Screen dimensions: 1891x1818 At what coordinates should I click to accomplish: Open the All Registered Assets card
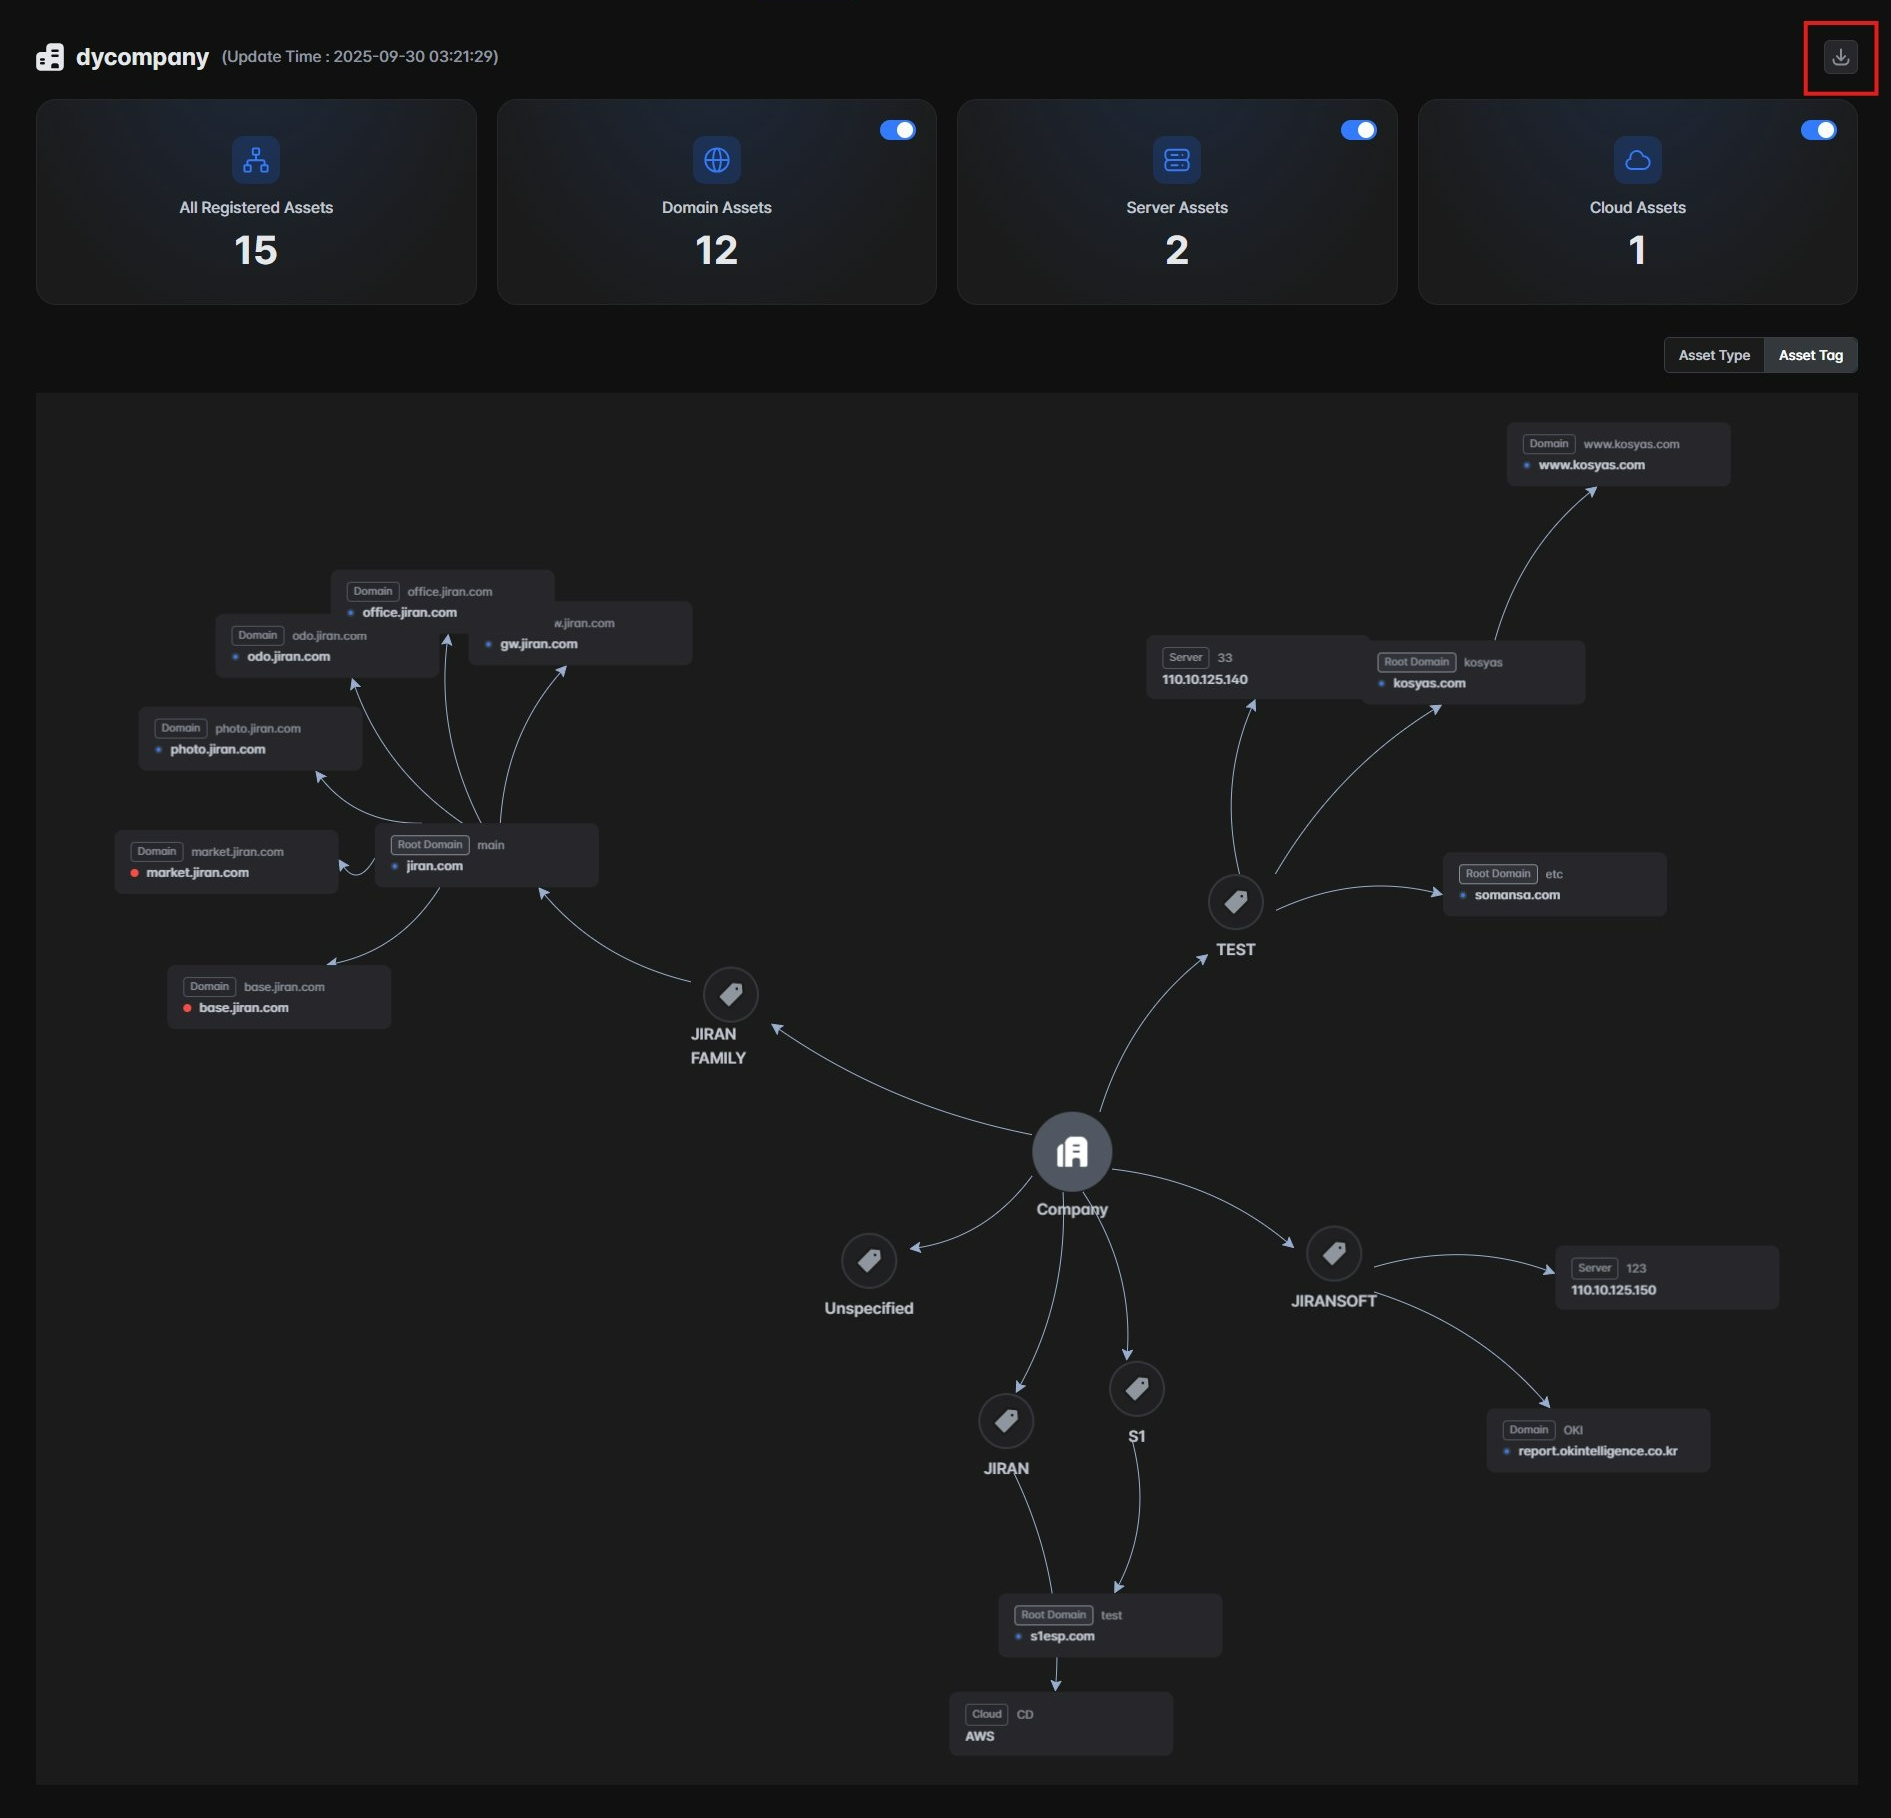[256, 202]
